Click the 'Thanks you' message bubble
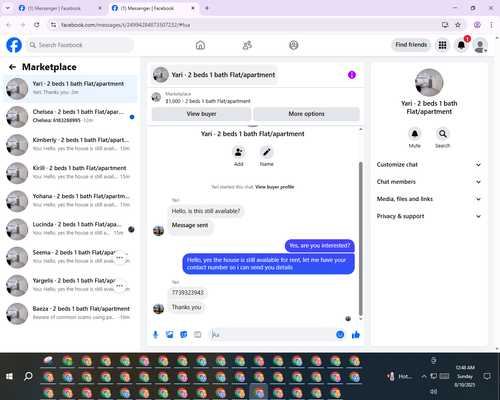500x400 pixels. (x=186, y=307)
